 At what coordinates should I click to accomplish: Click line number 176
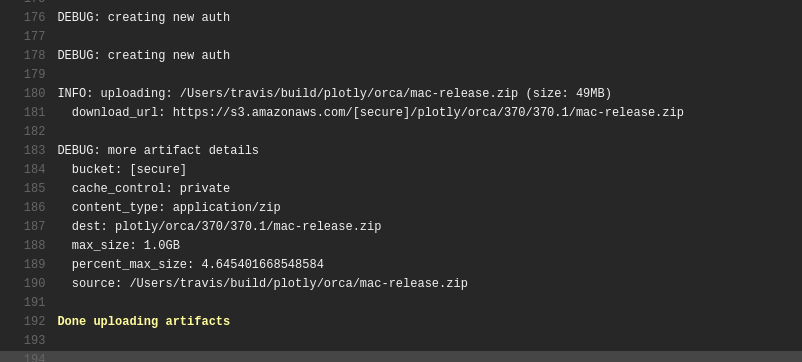tap(34, 17)
